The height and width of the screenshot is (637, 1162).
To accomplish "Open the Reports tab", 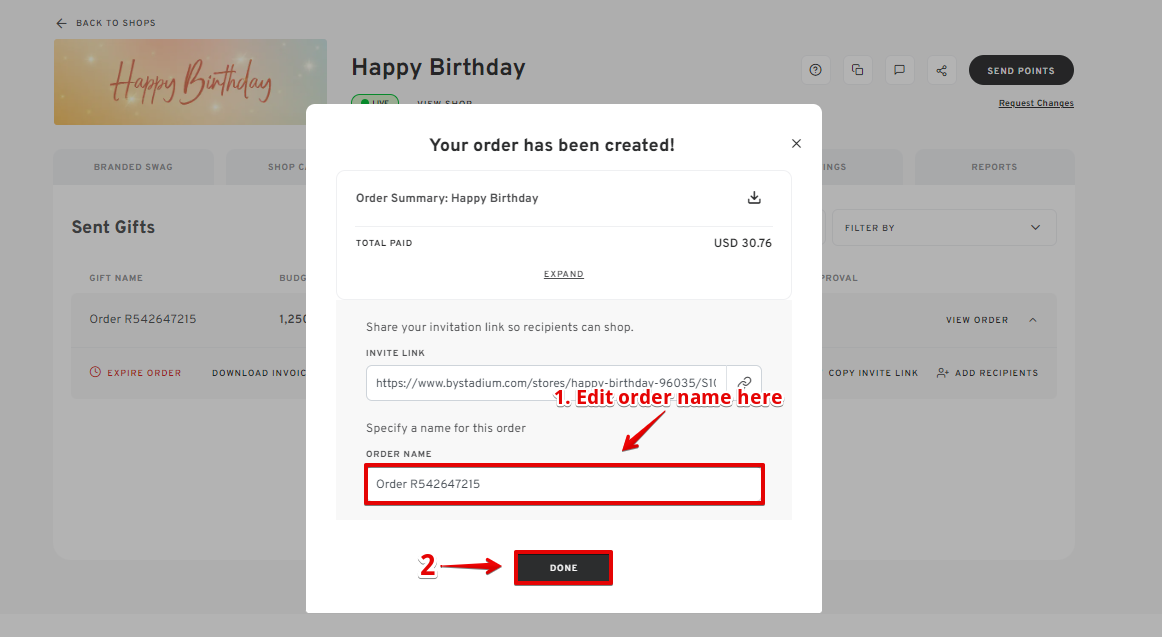I will [x=994, y=167].
